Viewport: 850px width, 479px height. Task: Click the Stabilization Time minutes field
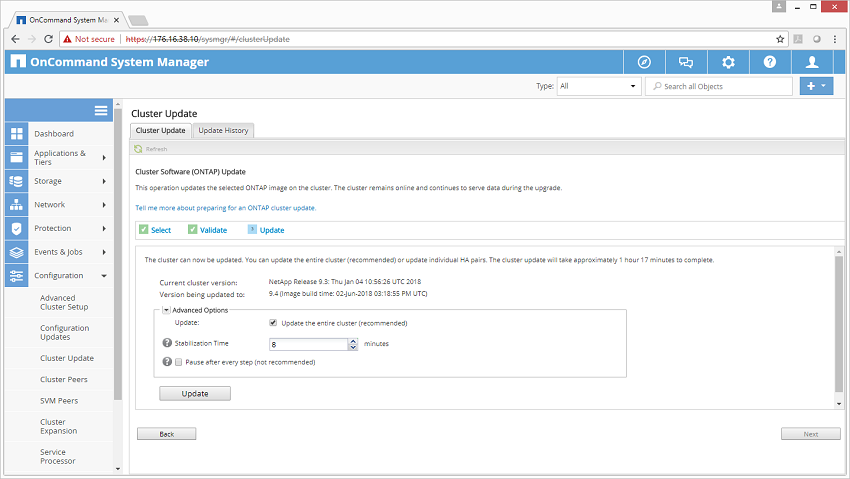coord(308,344)
